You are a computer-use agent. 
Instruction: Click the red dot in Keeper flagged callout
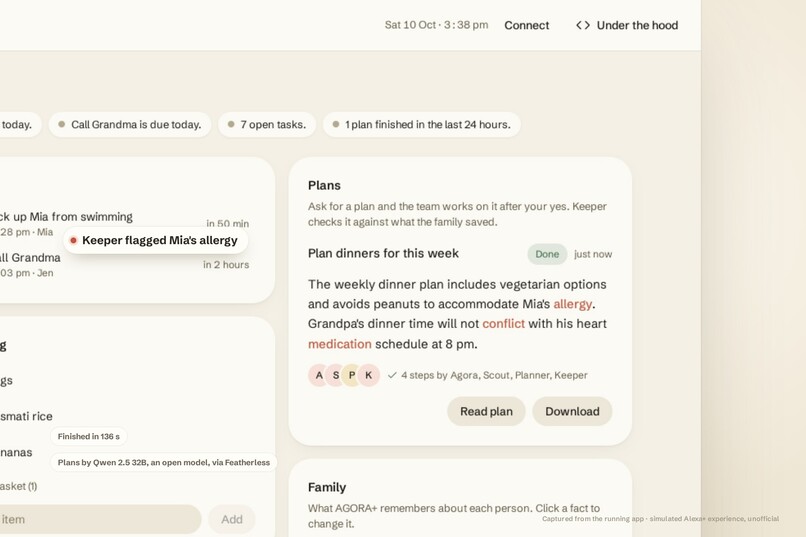coord(73,240)
